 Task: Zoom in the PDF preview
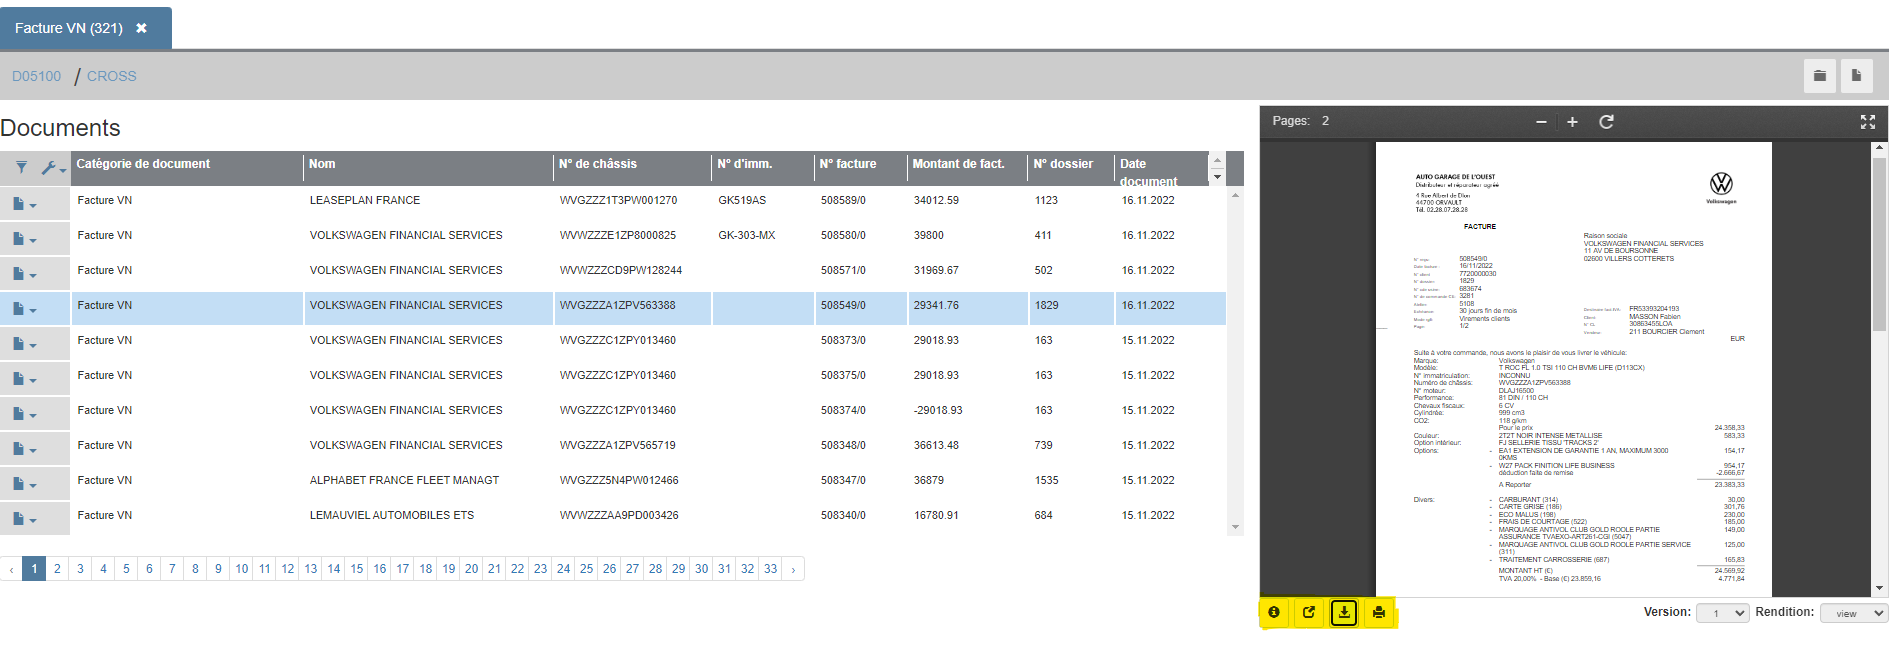click(1572, 122)
